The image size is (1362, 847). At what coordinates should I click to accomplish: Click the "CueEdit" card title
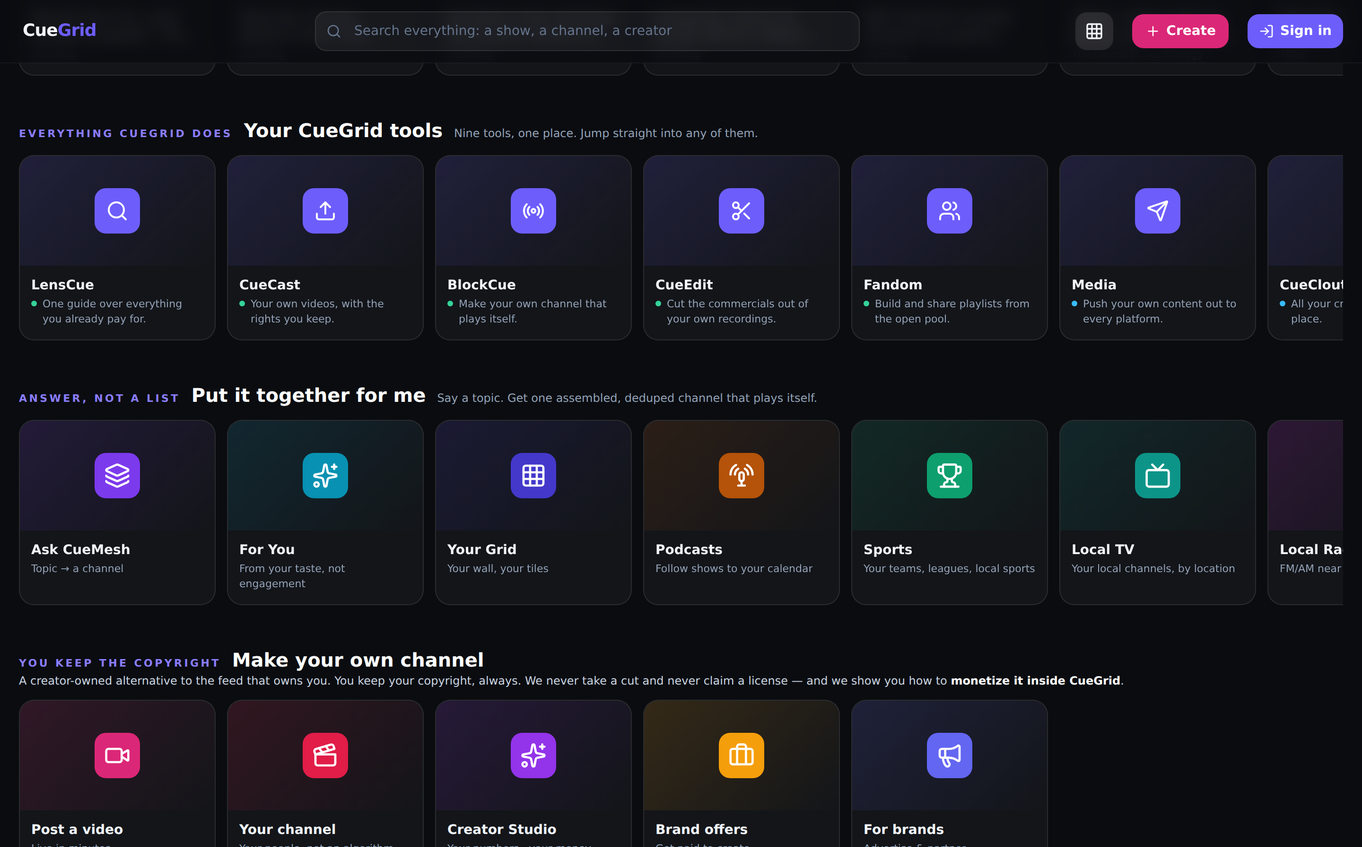pyautogui.click(x=684, y=285)
